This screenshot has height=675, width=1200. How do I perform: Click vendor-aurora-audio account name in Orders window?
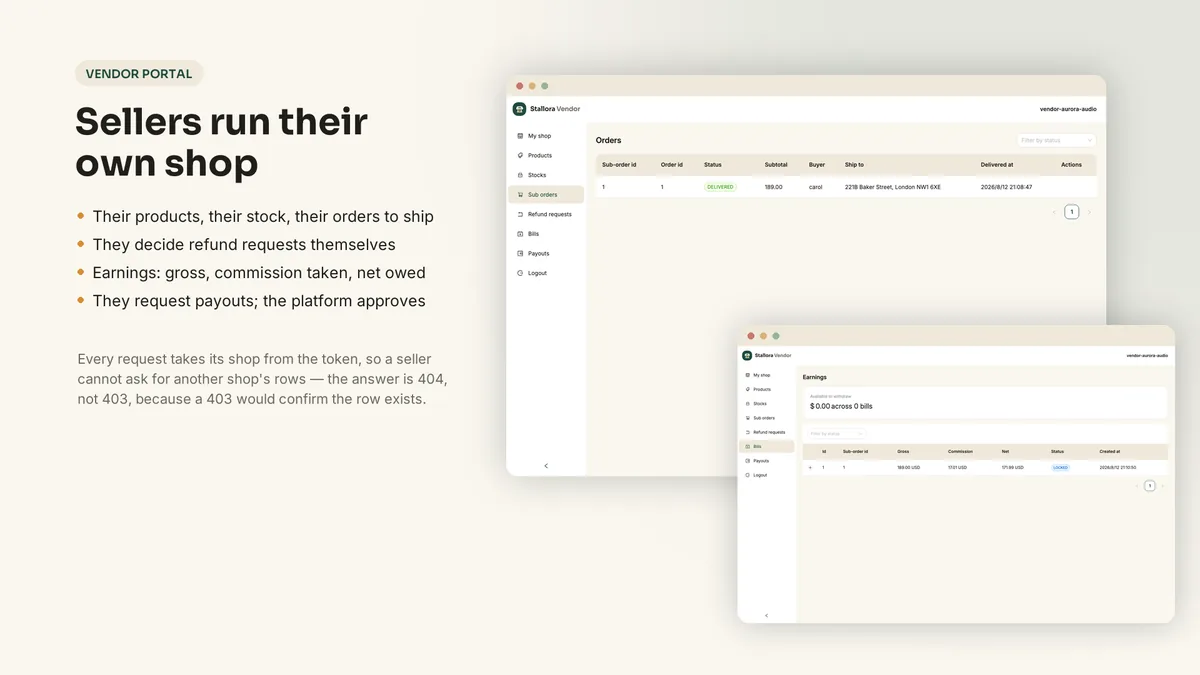click(x=1068, y=109)
